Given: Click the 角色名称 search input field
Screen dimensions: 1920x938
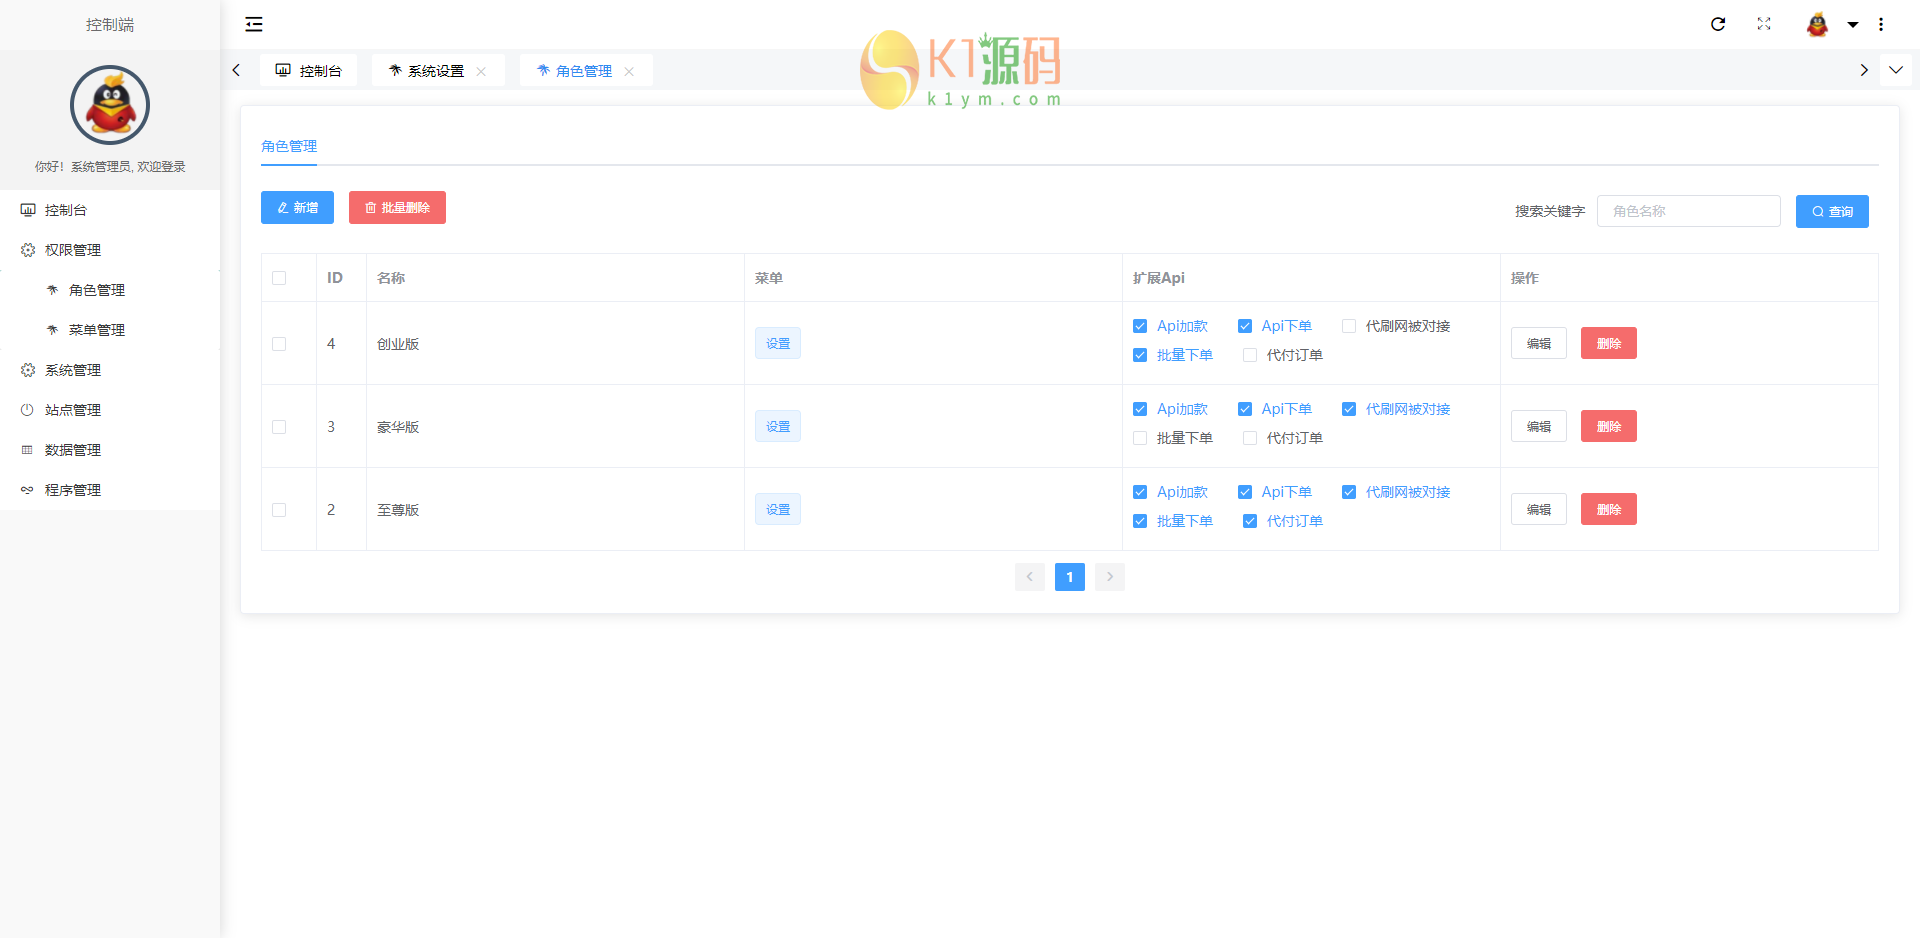Looking at the screenshot, I should click(1688, 211).
